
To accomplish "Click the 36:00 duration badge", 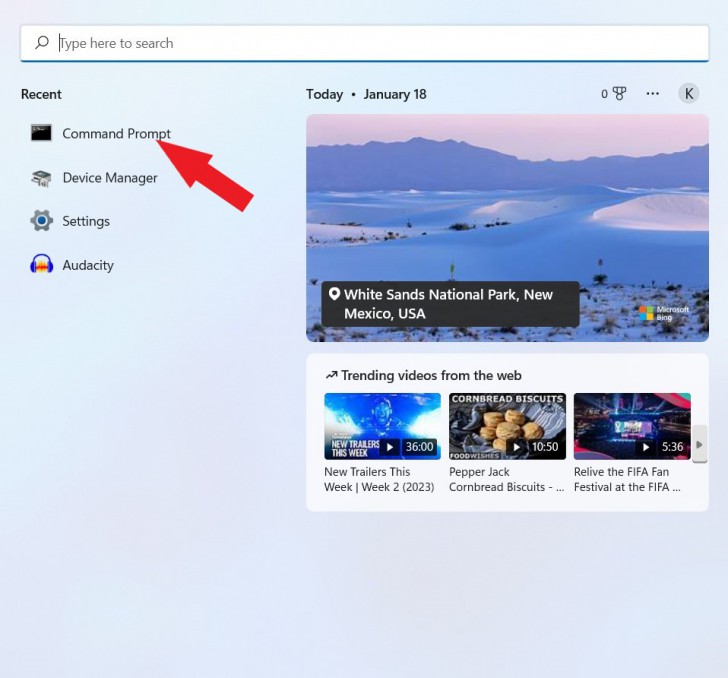I will click(x=419, y=447).
